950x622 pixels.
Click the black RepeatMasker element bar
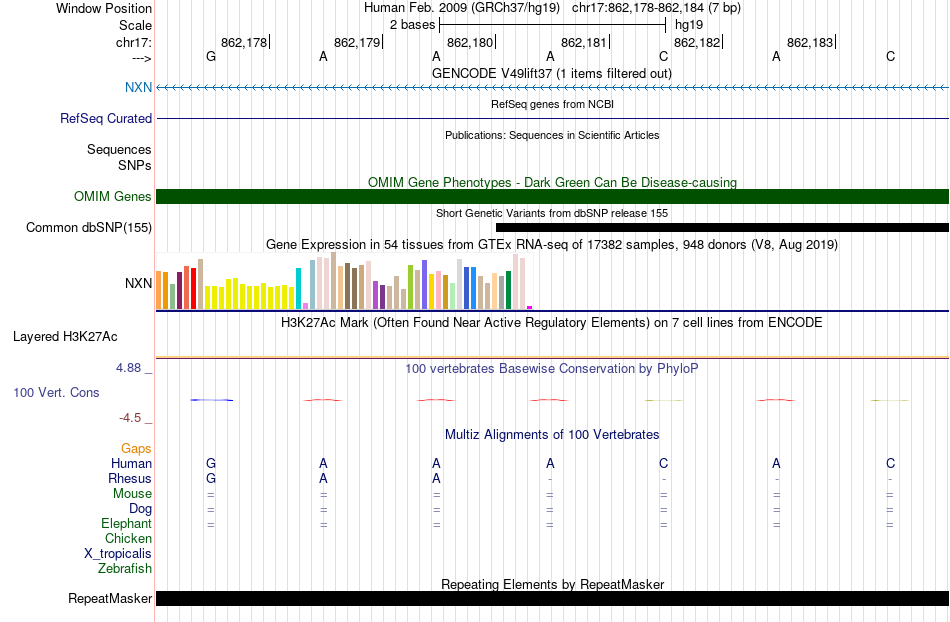553,598
